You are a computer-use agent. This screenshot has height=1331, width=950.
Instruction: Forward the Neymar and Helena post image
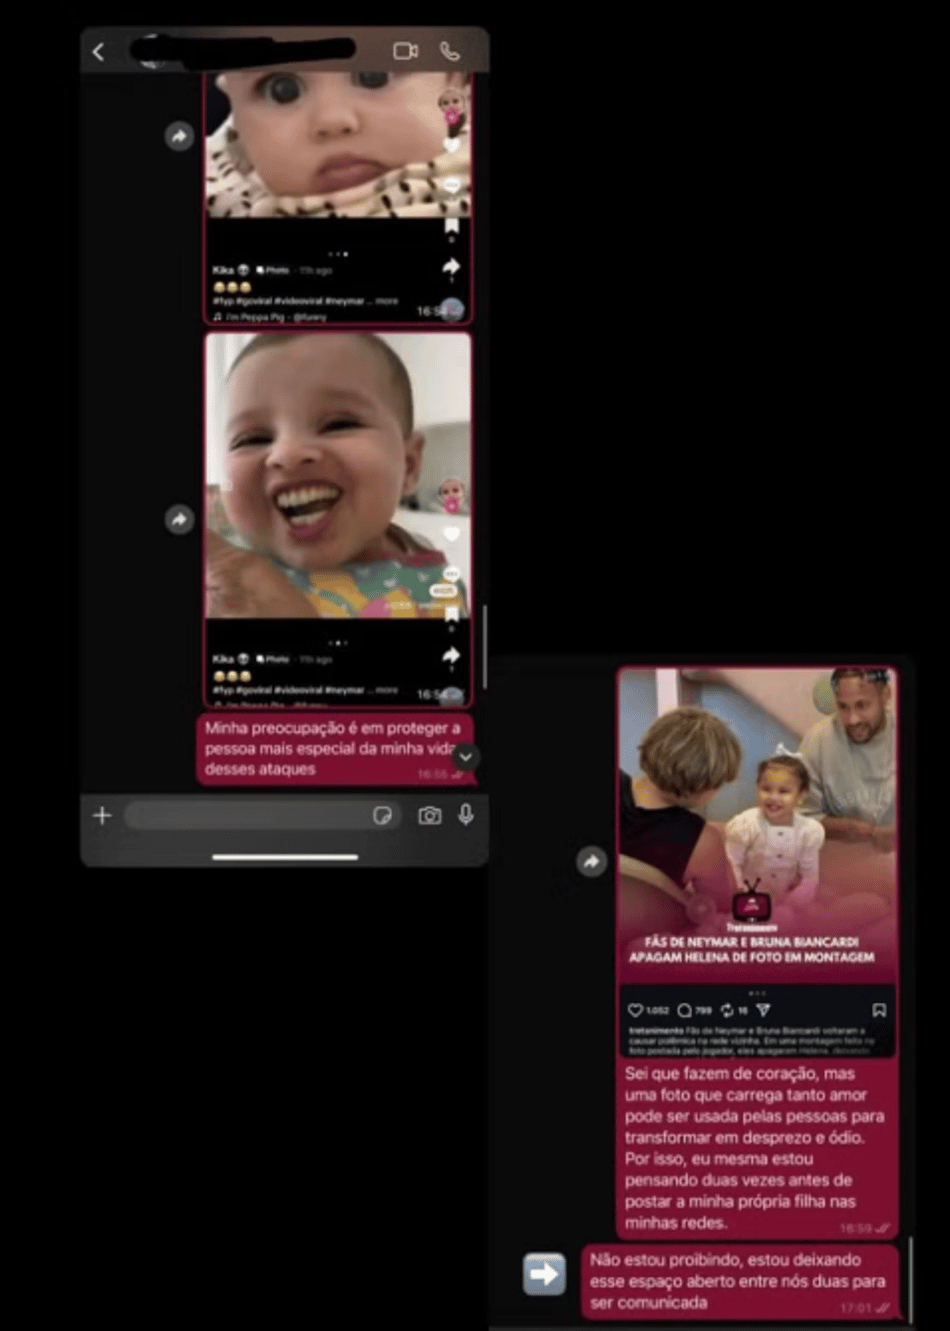point(592,861)
